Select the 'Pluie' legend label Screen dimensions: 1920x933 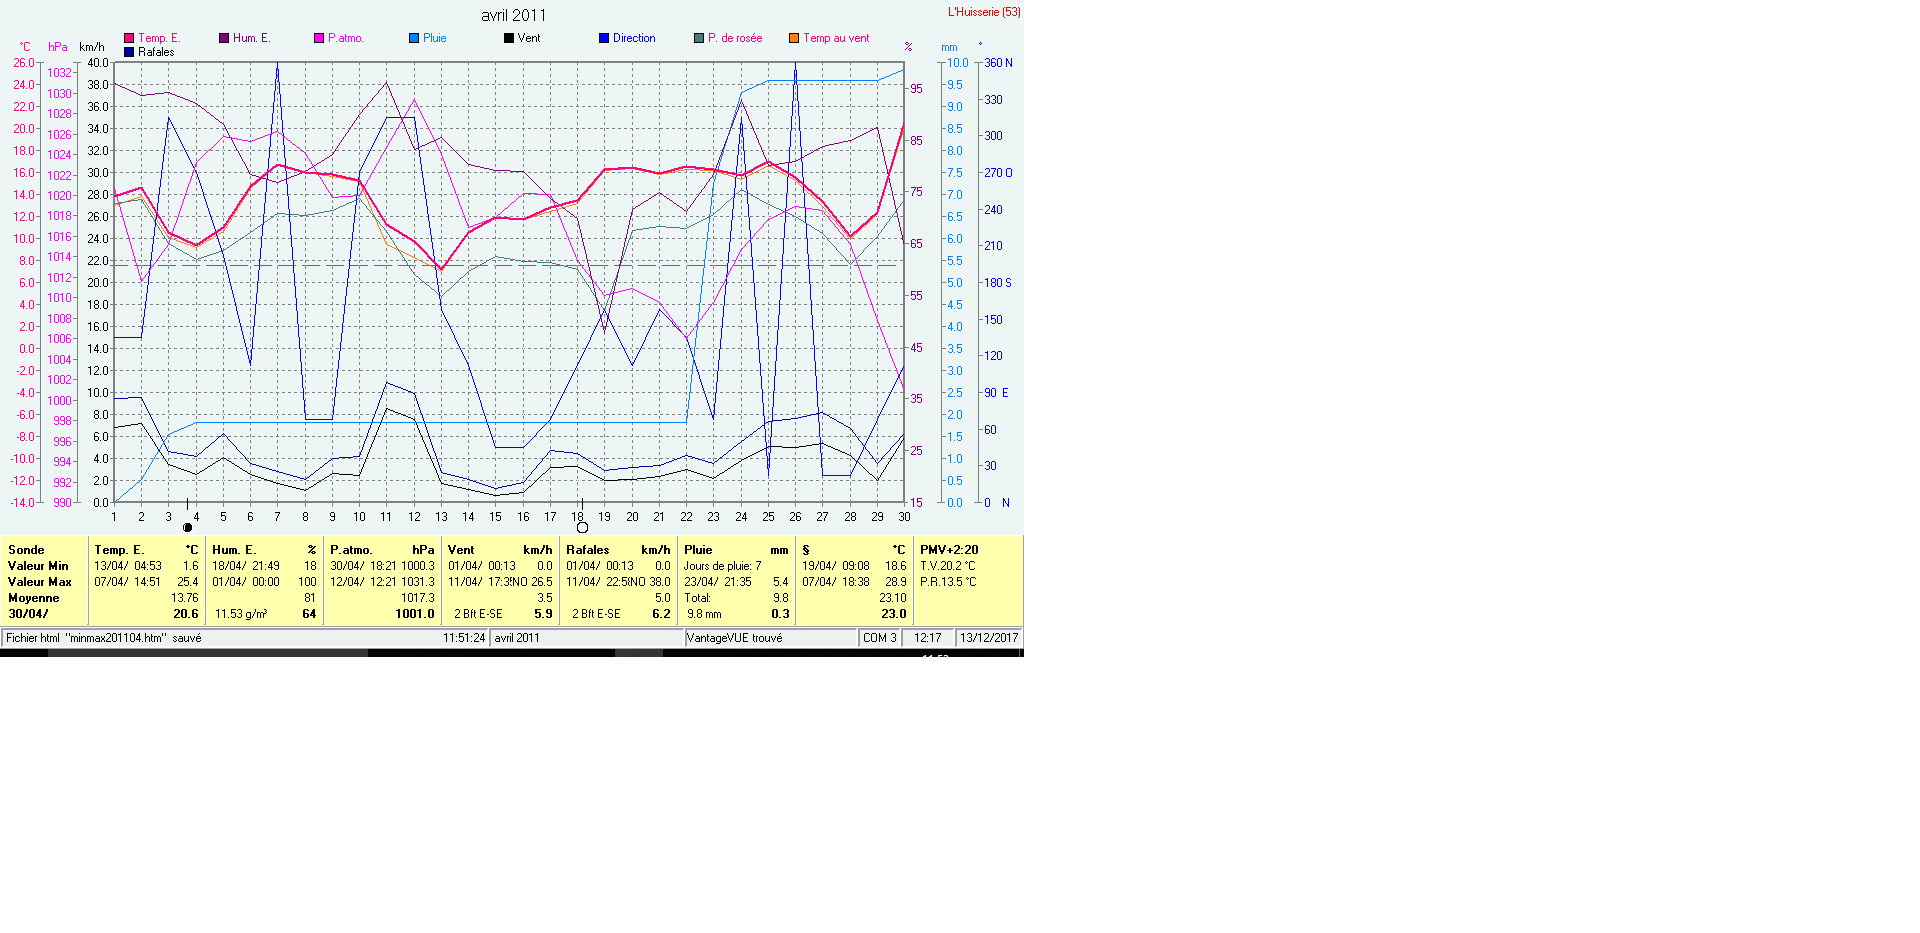click(x=435, y=38)
